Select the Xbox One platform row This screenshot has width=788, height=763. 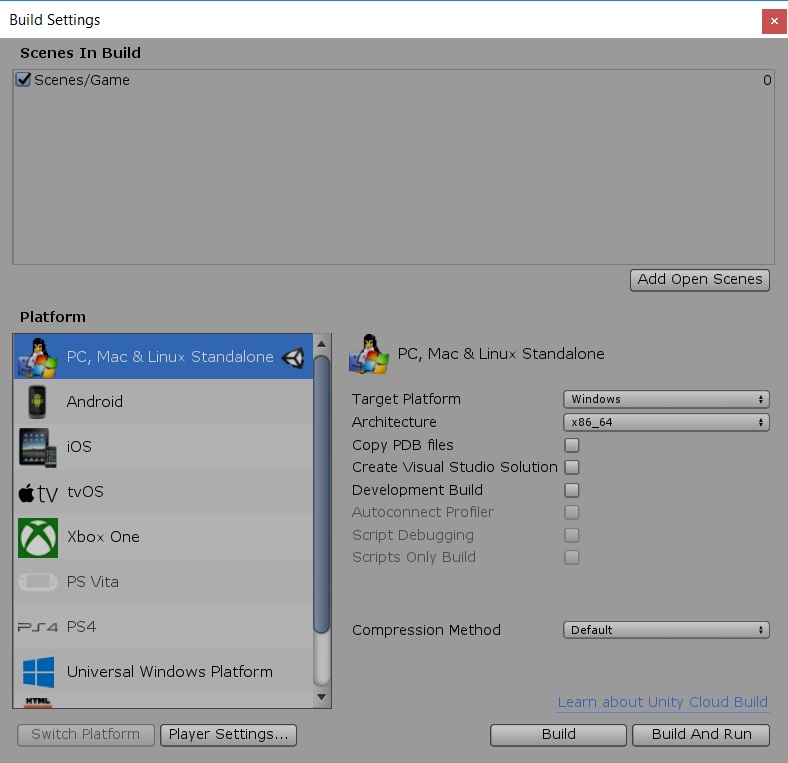coord(163,537)
